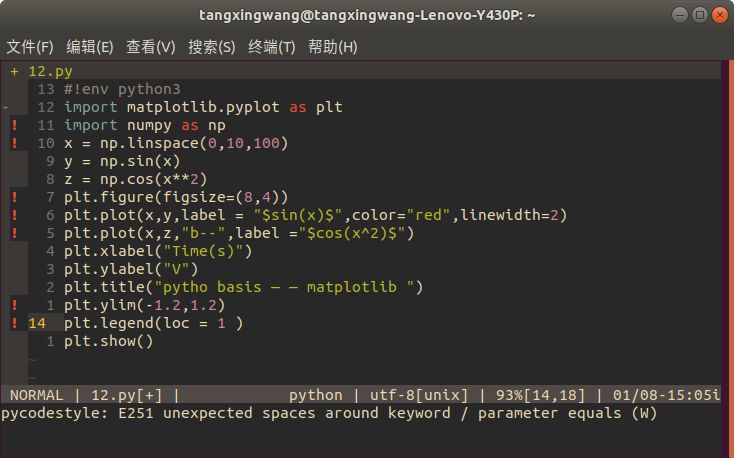Click the pycodestyle E251 message

(x=329, y=413)
